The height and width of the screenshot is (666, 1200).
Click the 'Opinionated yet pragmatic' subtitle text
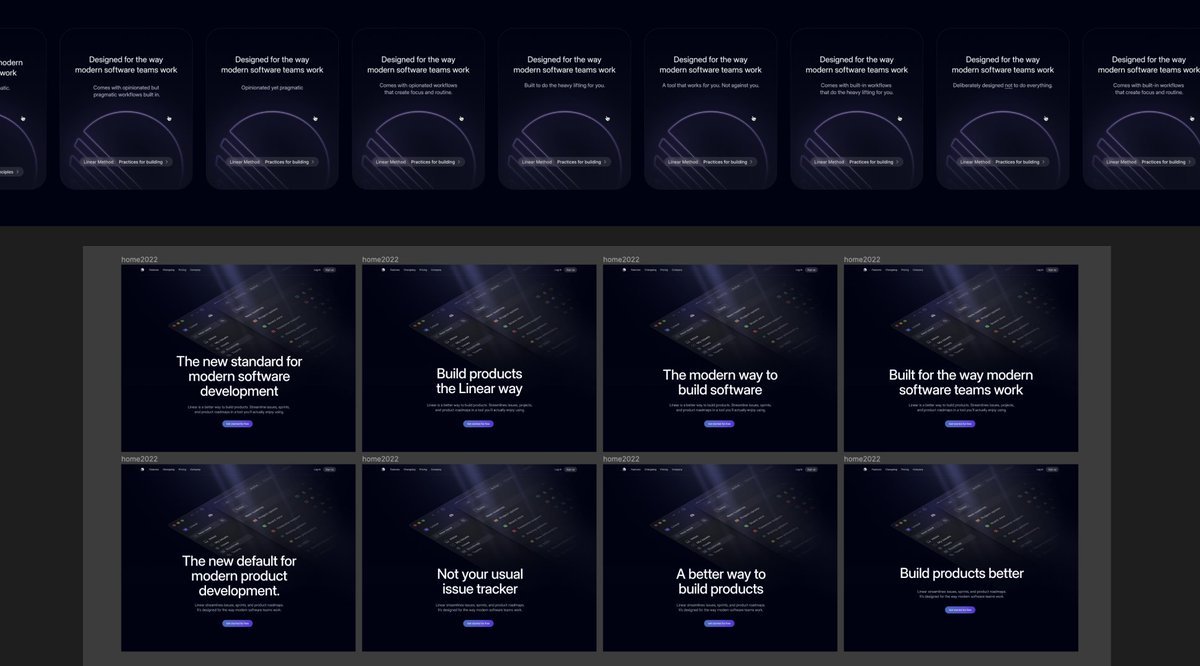[x=272, y=87]
